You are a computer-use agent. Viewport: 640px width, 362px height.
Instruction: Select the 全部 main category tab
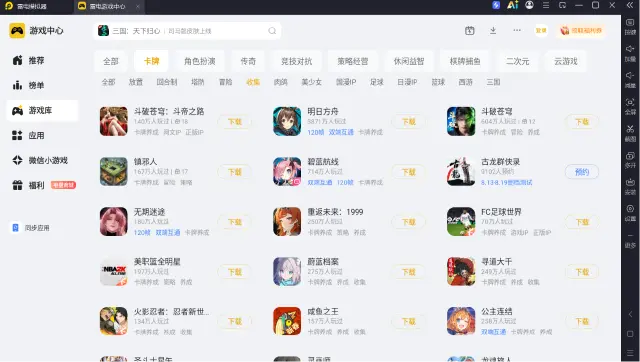point(111,61)
